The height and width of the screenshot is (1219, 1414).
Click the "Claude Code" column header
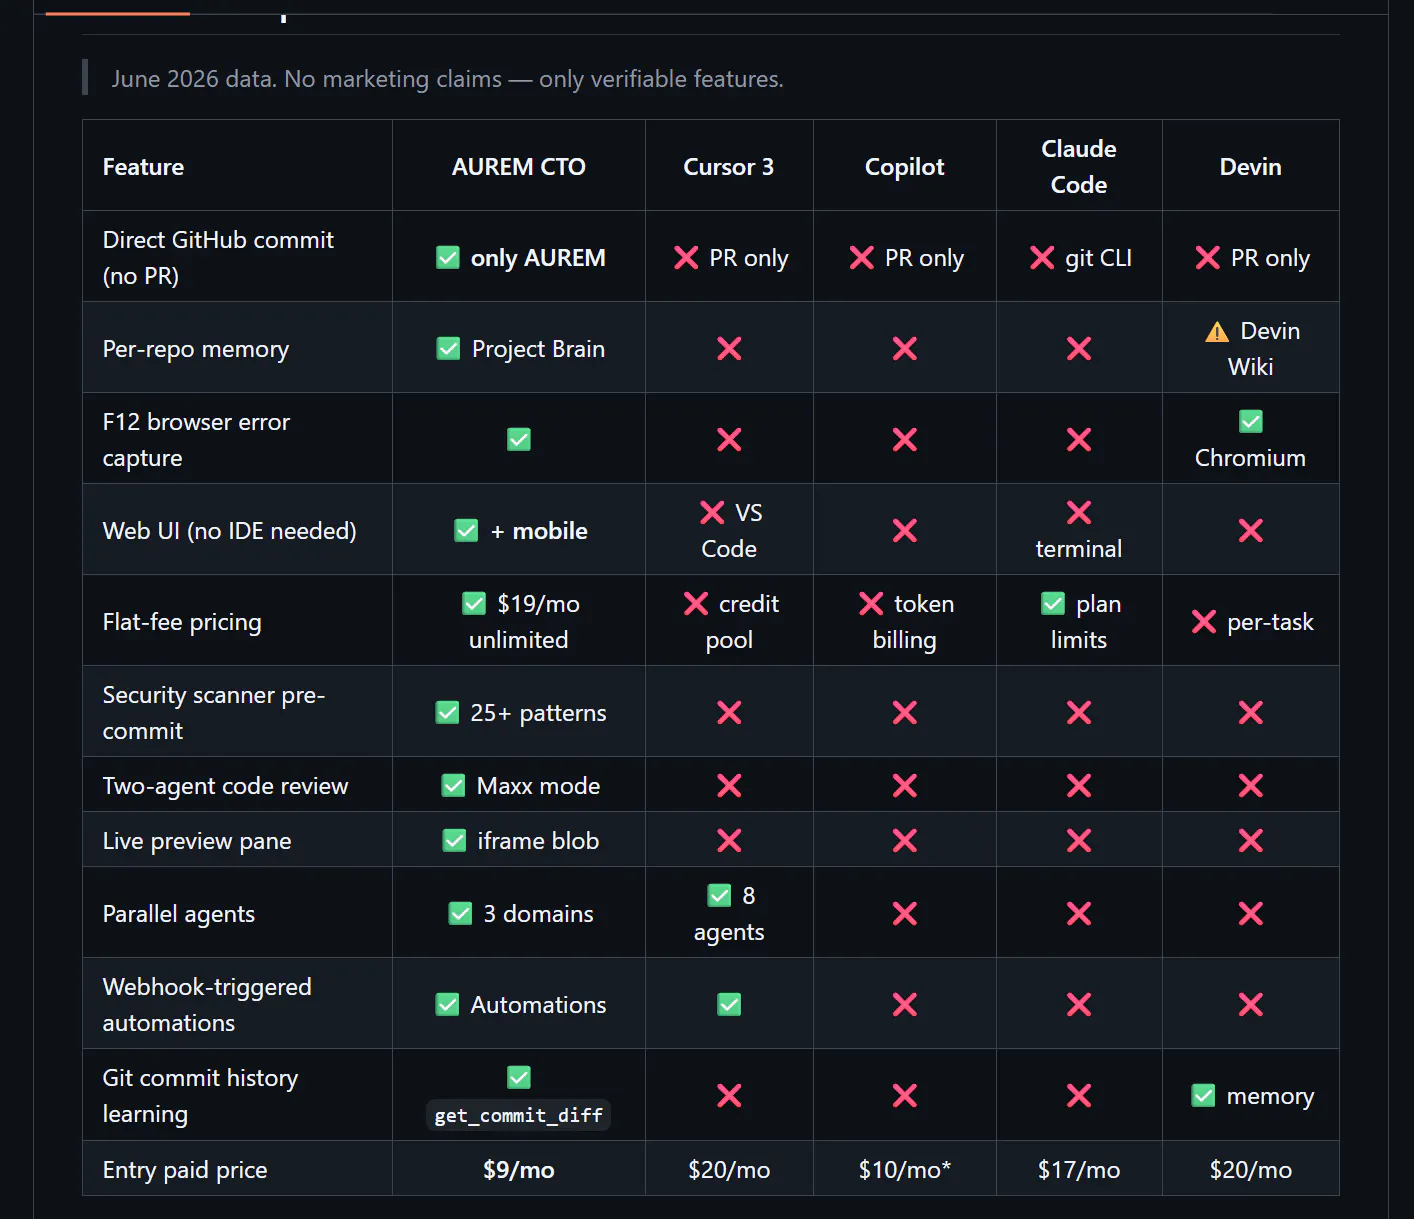point(1079,167)
